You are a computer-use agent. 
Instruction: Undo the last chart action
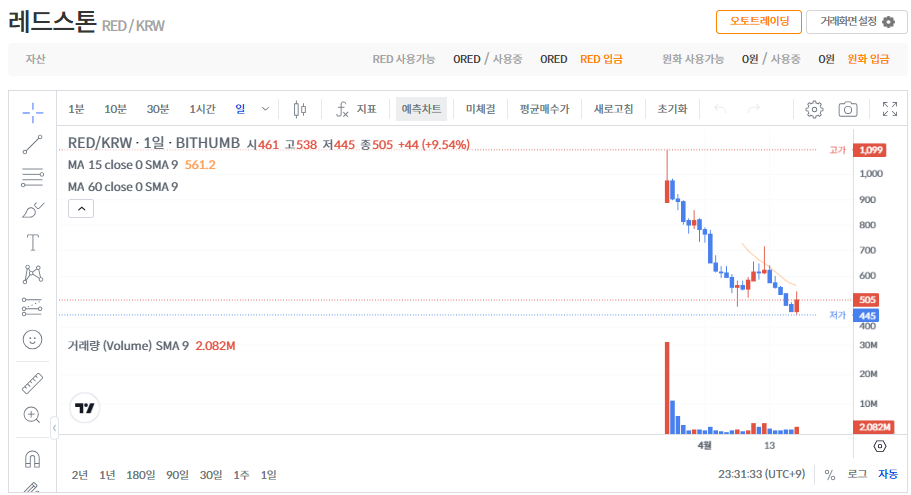pyautogui.click(x=720, y=109)
